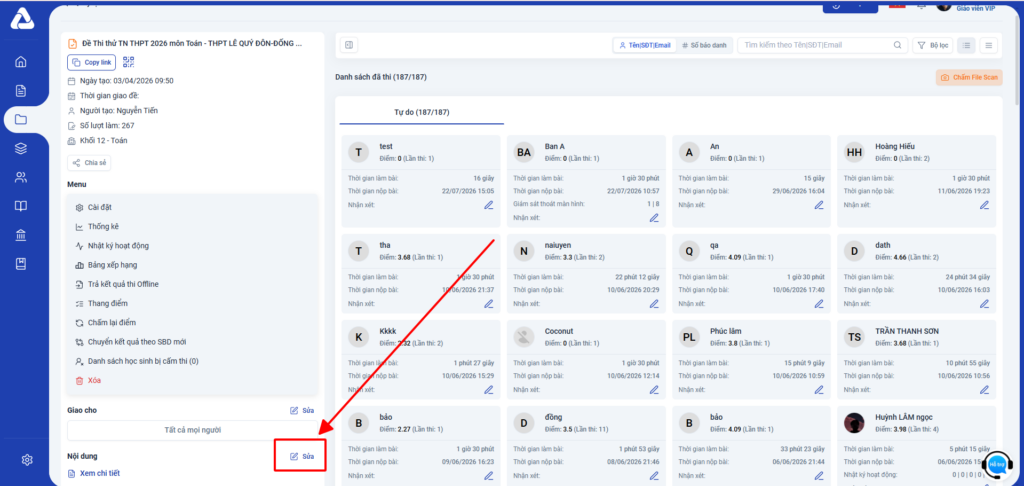Open the Hỗ trợ support chat bubble
The image size is (1024, 486).
coord(997,464)
